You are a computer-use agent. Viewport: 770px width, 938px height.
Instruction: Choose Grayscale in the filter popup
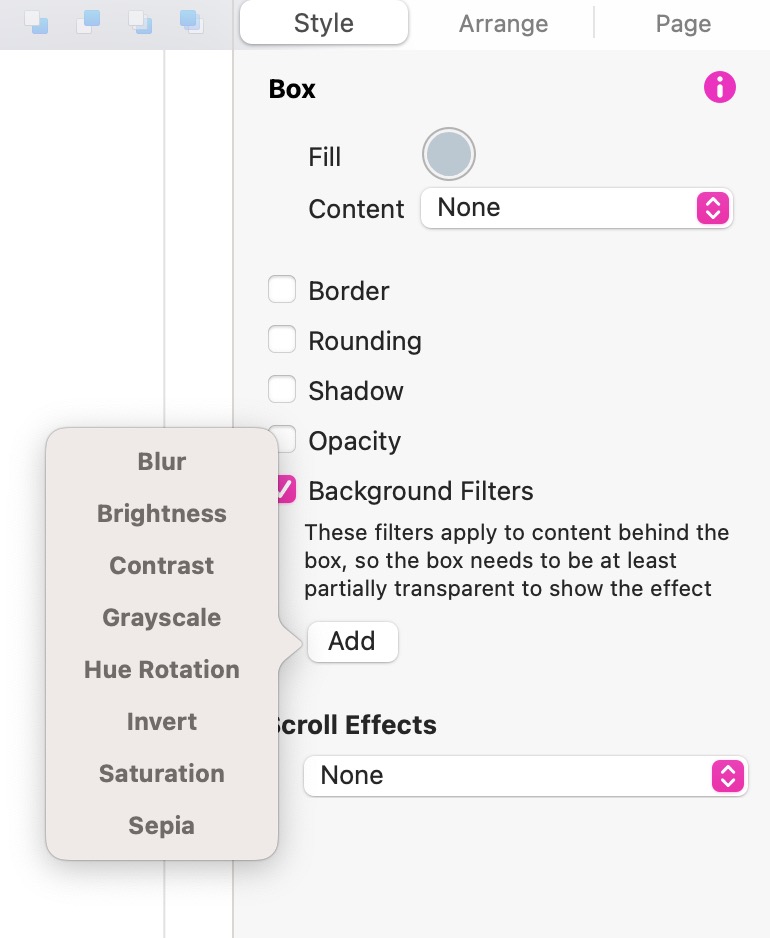pos(162,618)
